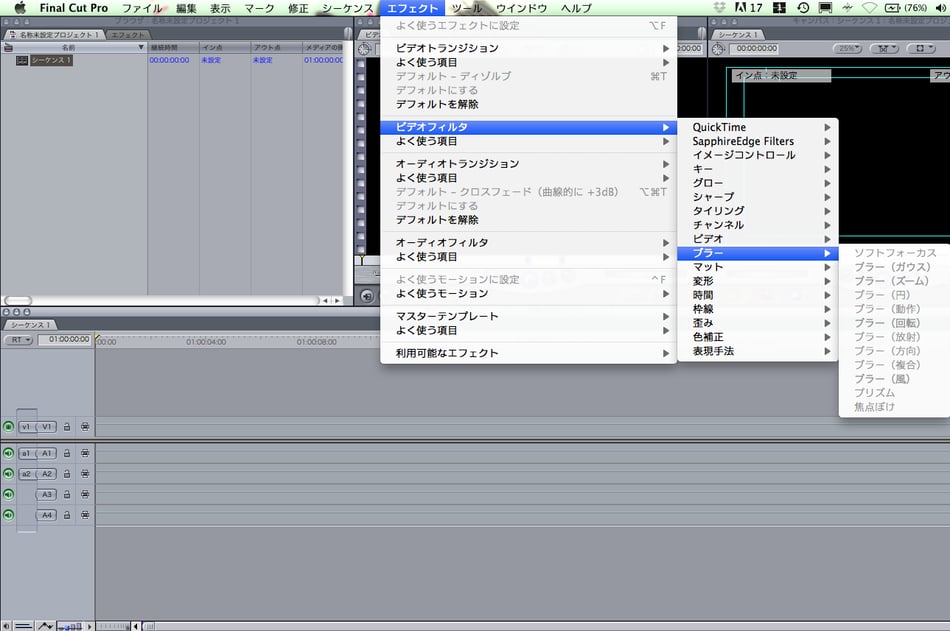Open the RT popup menu
The width and height of the screenshot is (950, 631).
tap(19, 340)
